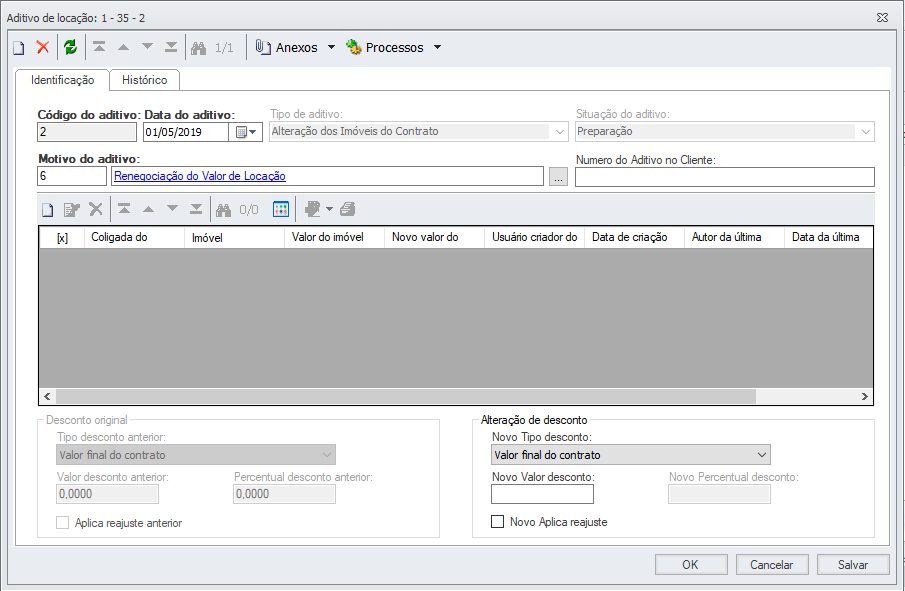Go to previous record in top toolbar

(124, 47)
